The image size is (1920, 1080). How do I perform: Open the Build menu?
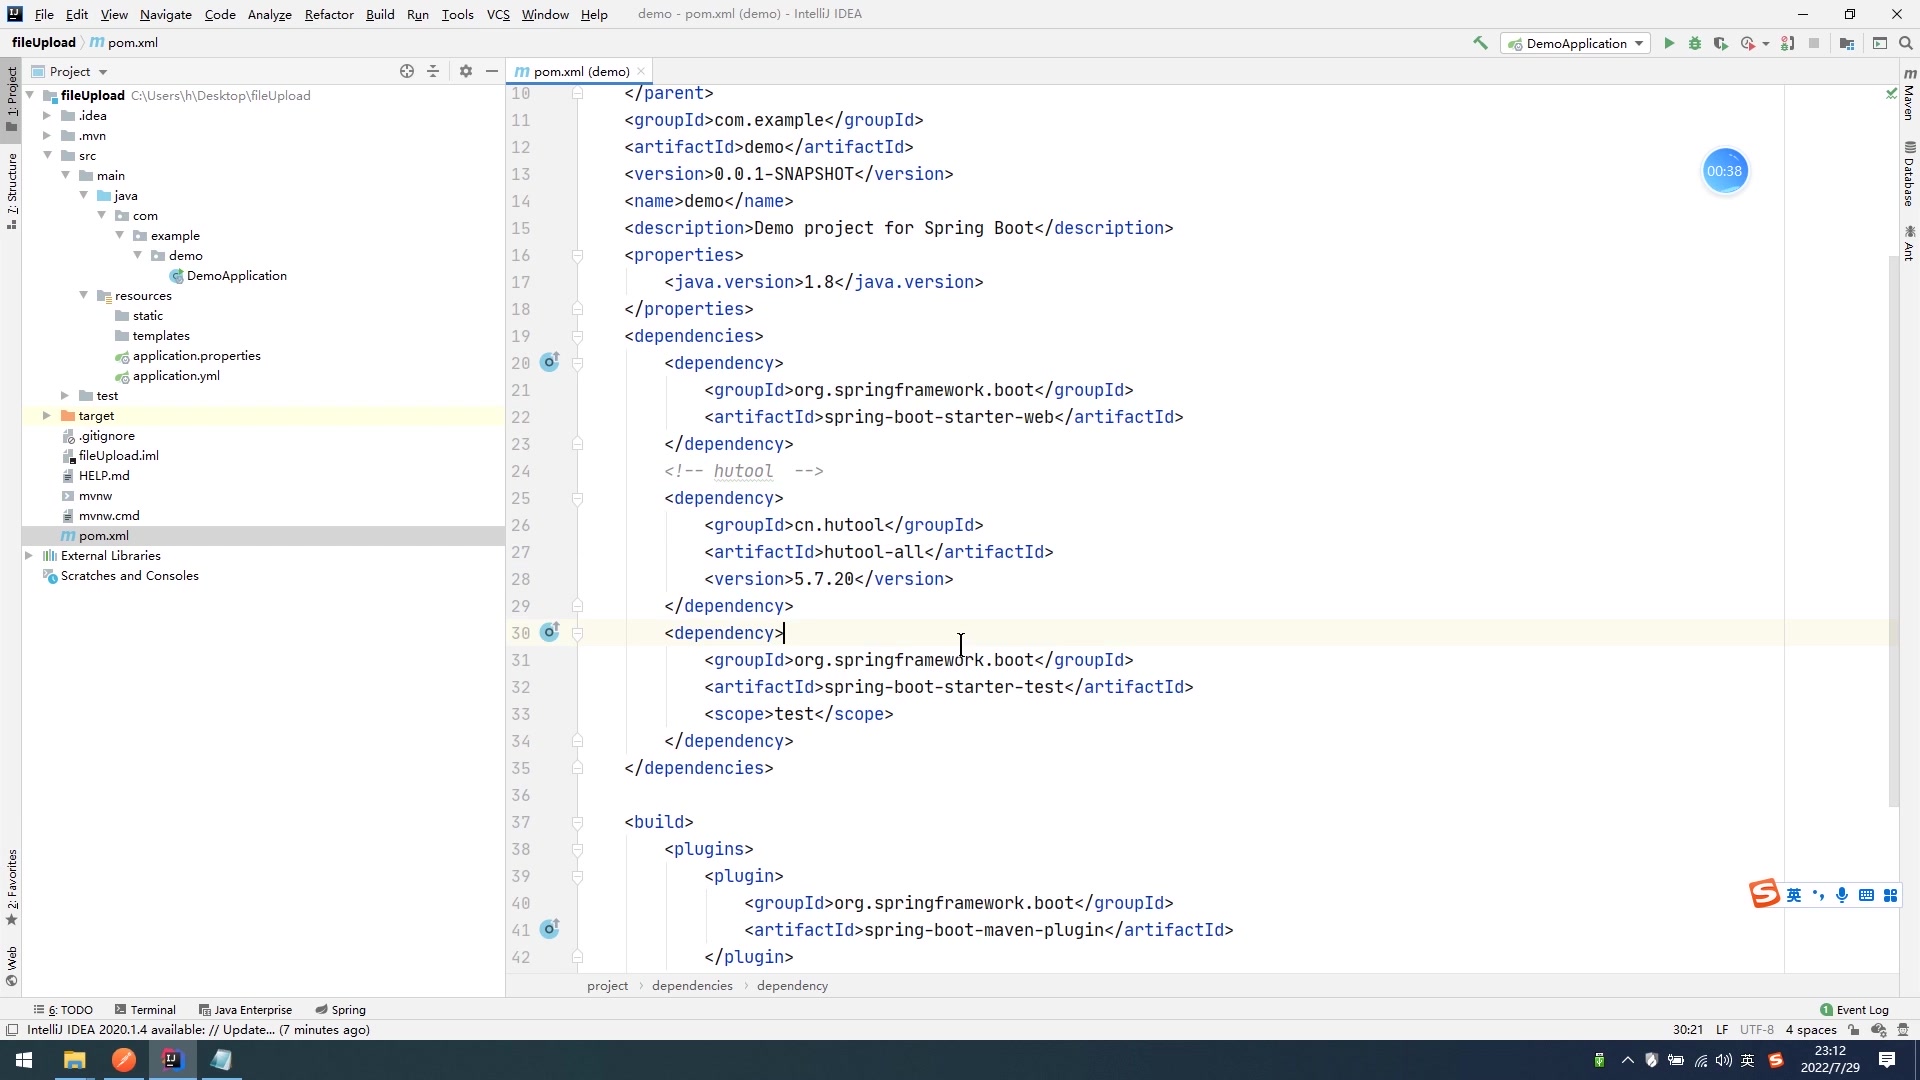click(x=380, y=14)
